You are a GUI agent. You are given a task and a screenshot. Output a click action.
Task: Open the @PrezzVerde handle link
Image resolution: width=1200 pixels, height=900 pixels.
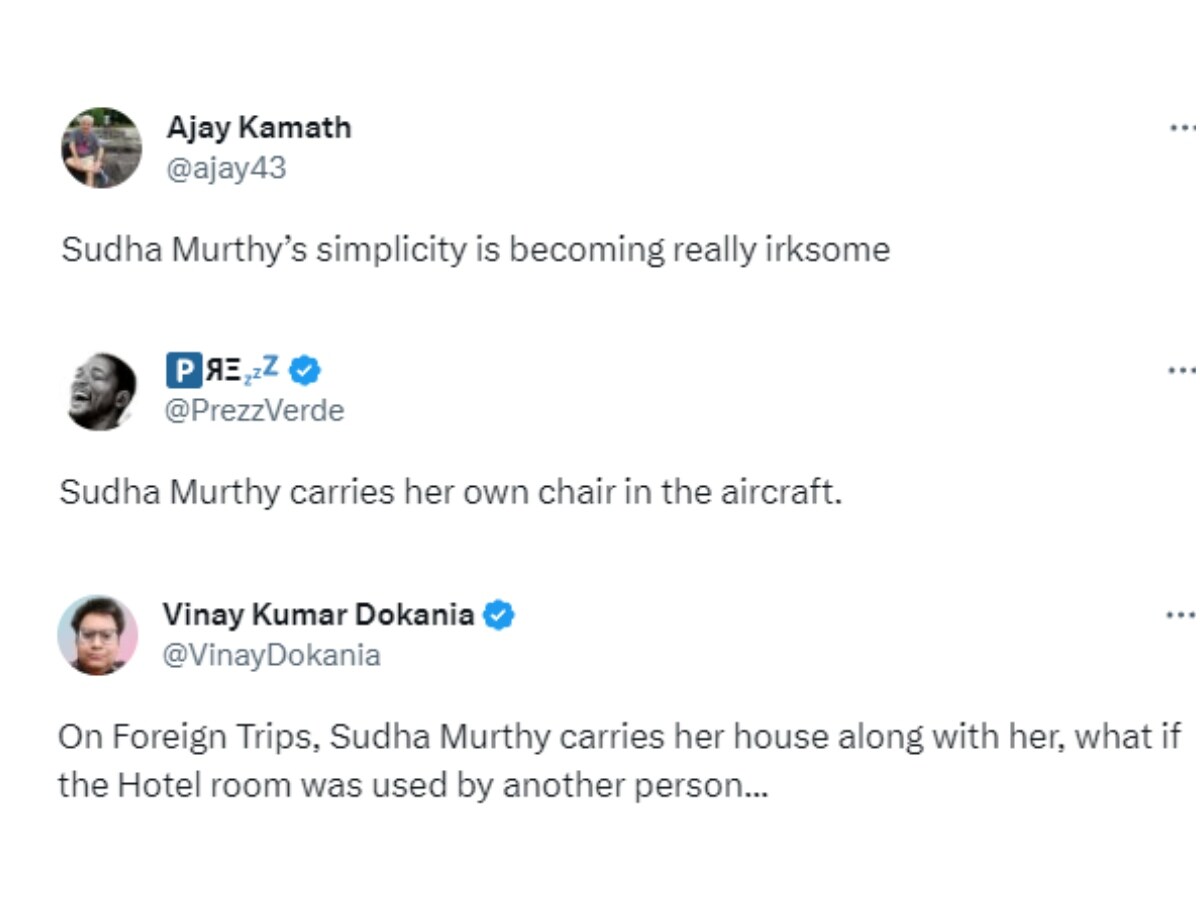[x=255, y=411]
